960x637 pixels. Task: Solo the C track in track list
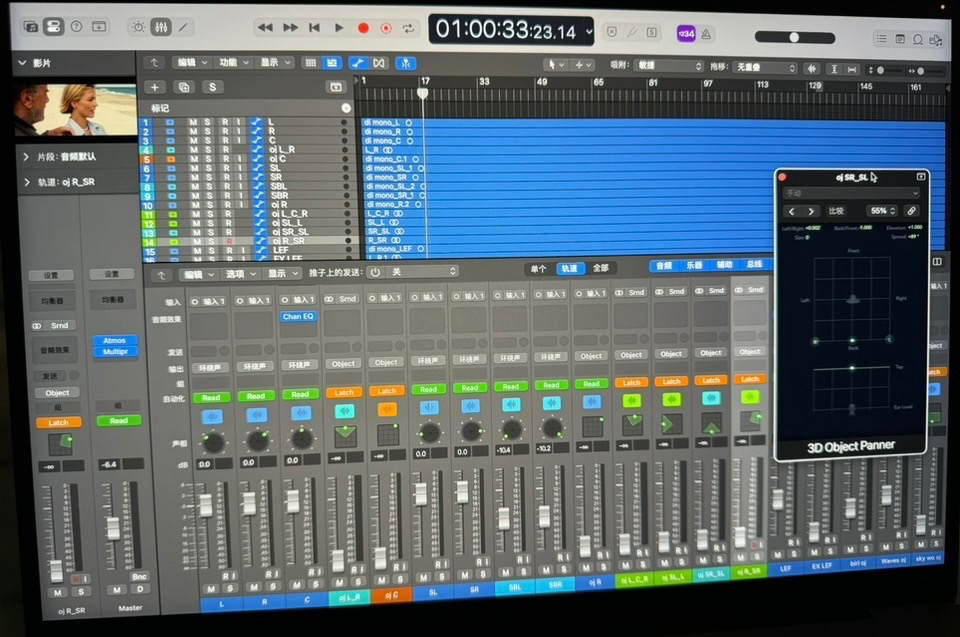pos(208,140)
